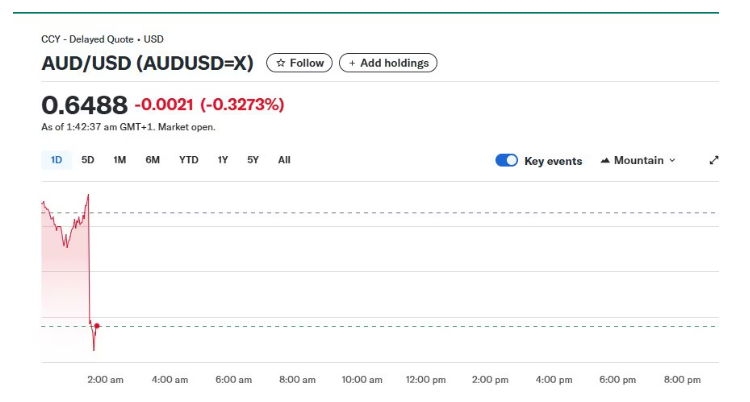
Task: View the 5Y price history
Action: click(x=253, y=160)
